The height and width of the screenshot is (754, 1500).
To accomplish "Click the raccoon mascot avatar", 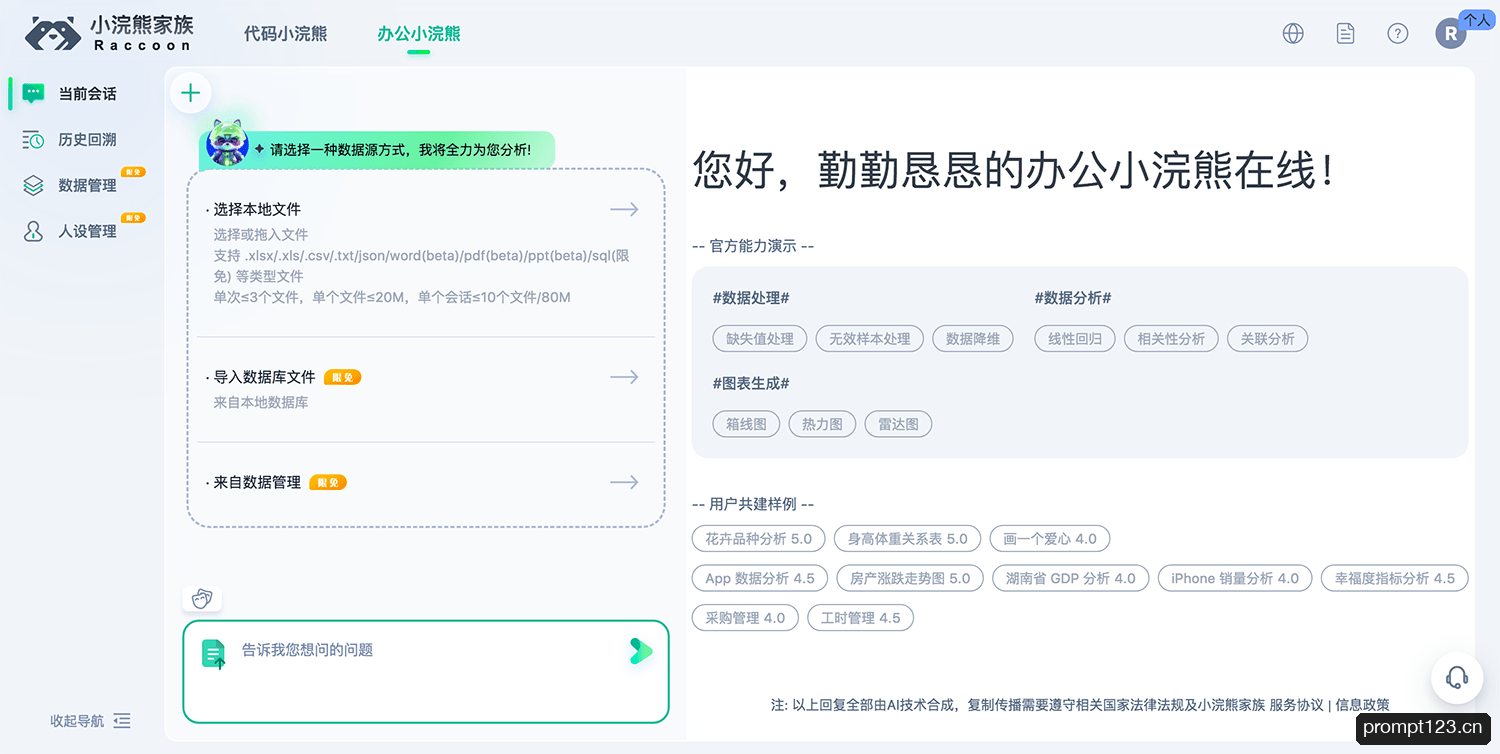I will pyautogui.click(x=227, y=144).
